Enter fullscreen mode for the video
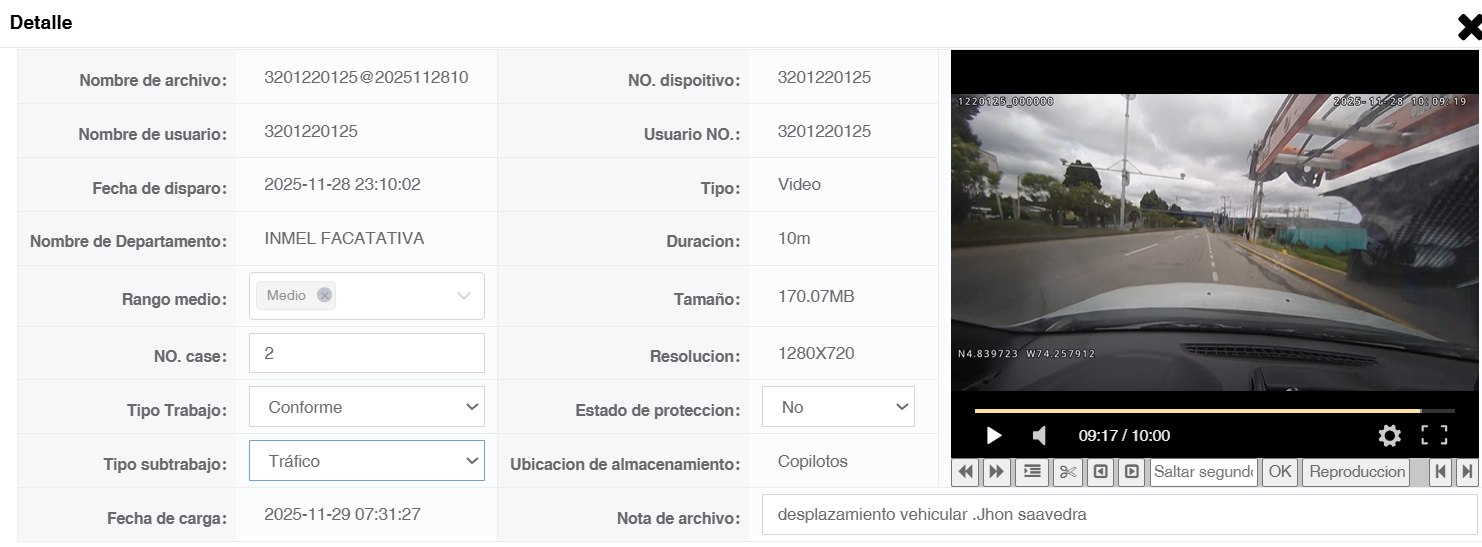The image size is (1482, 547). [x=1434, y=435]
